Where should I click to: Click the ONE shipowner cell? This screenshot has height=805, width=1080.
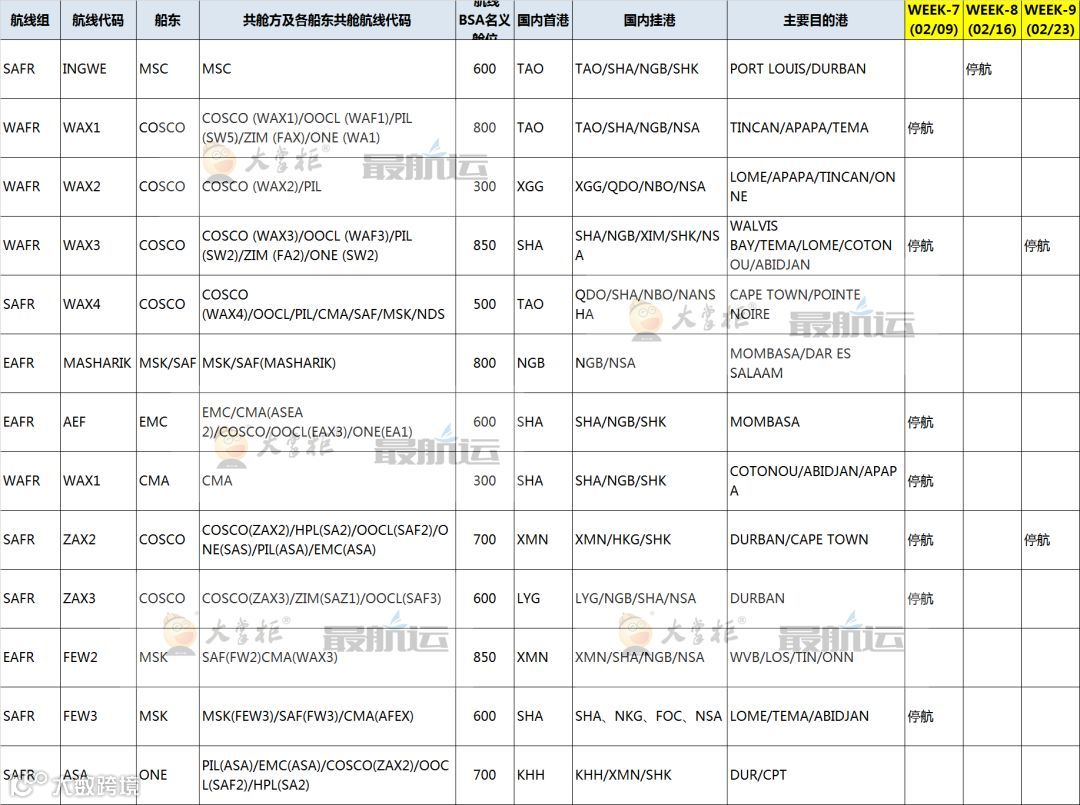point(167,775)
